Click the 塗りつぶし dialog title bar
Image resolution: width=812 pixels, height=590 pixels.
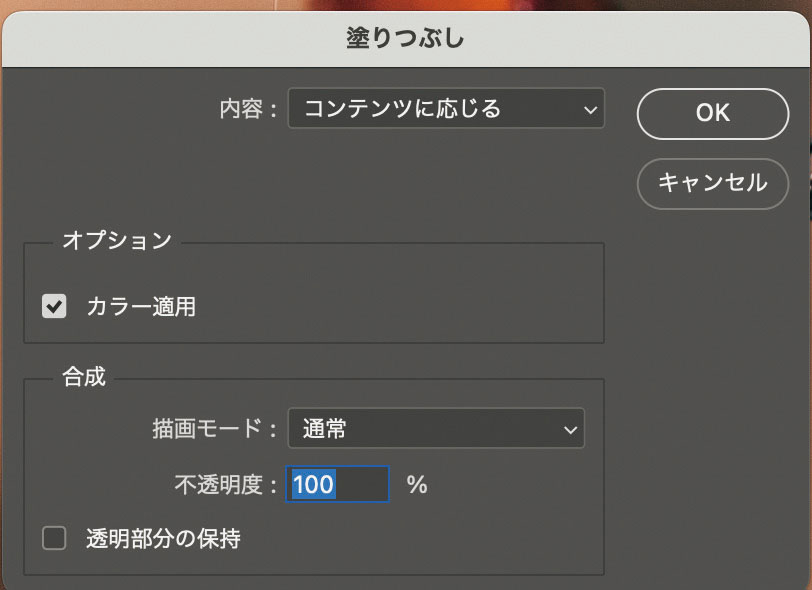coord(406,39)
